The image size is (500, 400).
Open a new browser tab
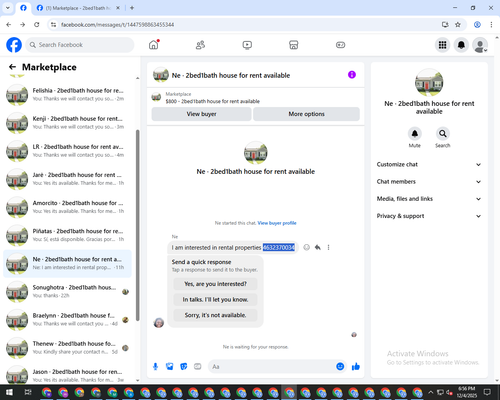(x=132, y=8)
